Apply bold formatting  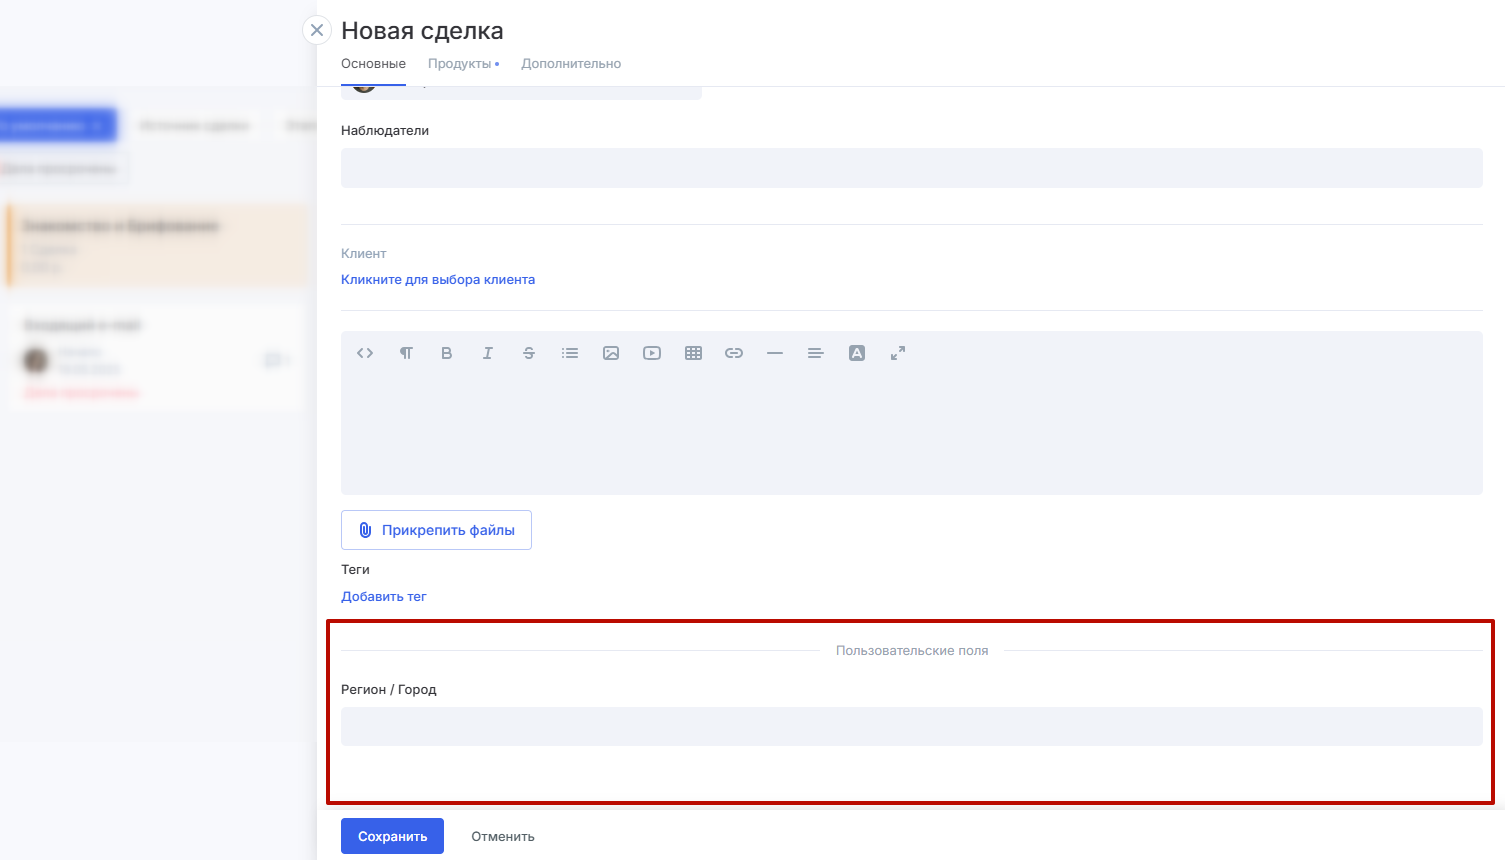447,353
